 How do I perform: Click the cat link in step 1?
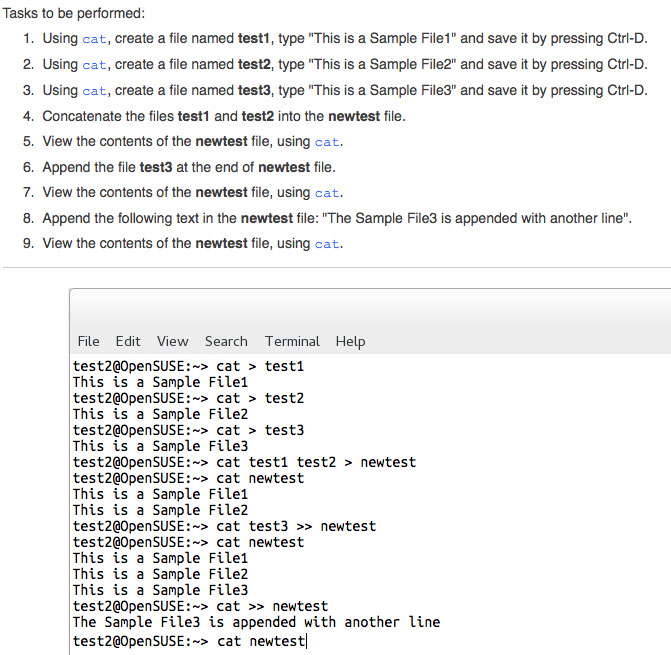[95, 39]
